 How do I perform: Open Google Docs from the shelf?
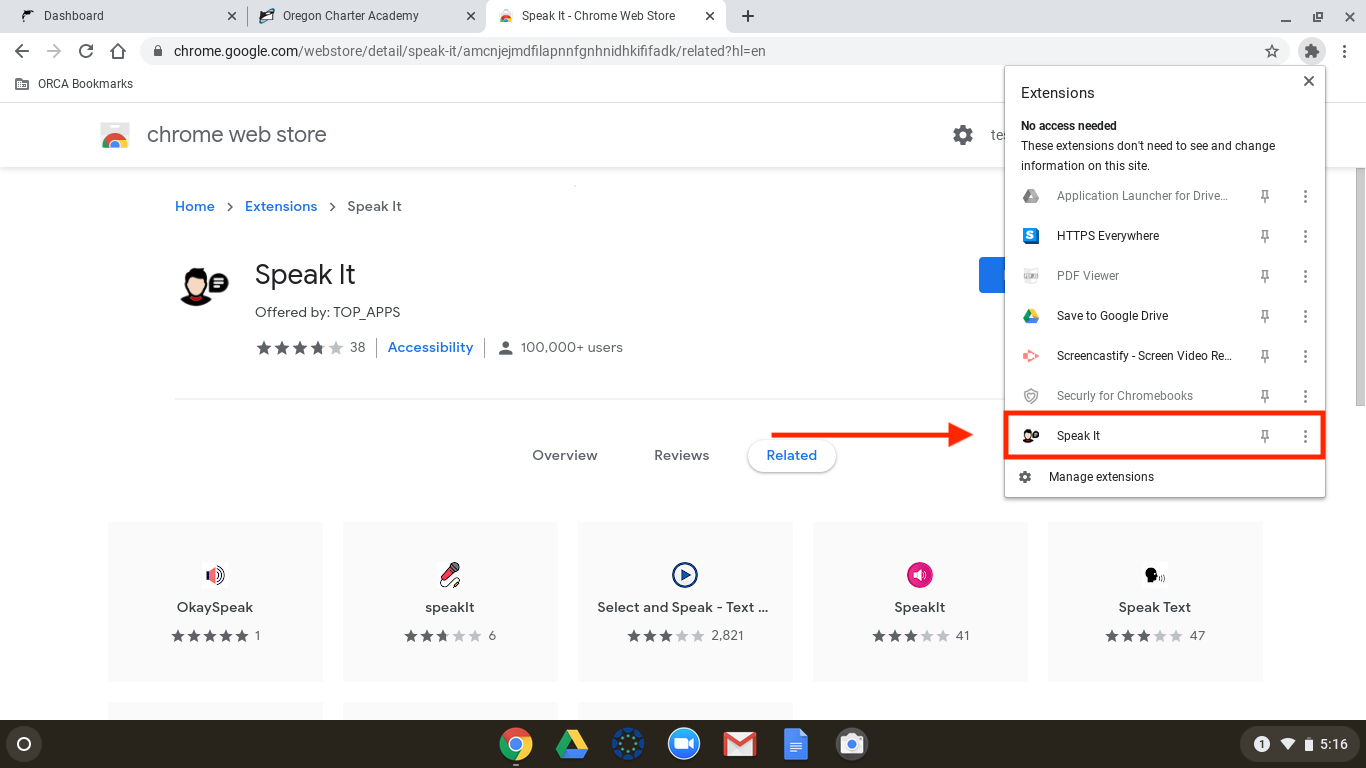point(796,744)
